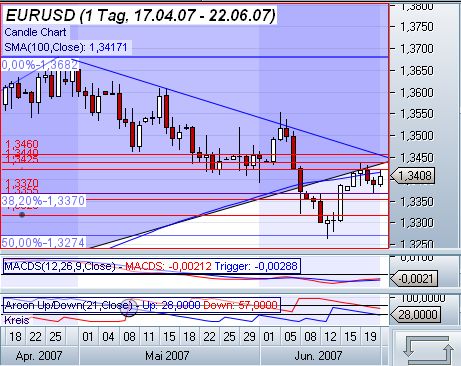
Task: Click the red 1,3460 resistance level label
Action: [x=22, y=144]
